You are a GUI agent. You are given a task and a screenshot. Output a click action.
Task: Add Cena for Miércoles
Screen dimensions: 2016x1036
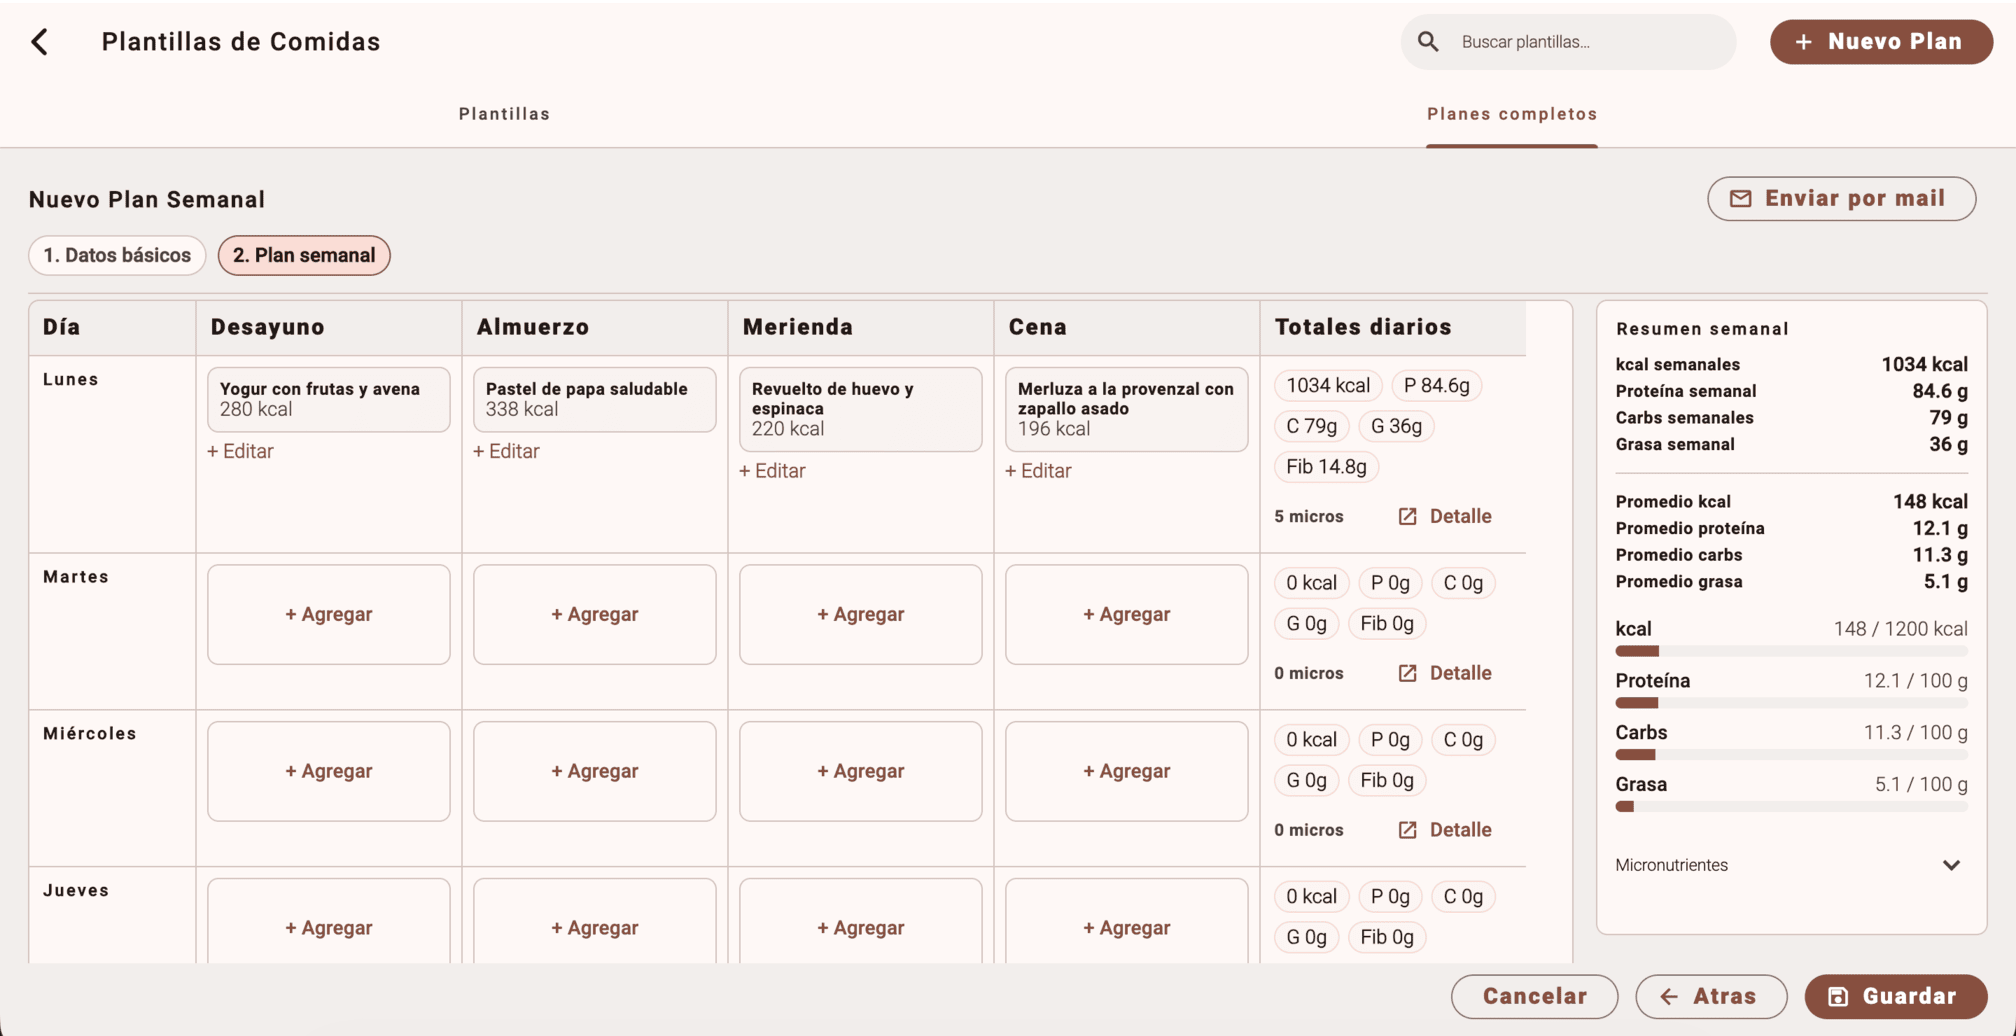(x=1127, y=772)
